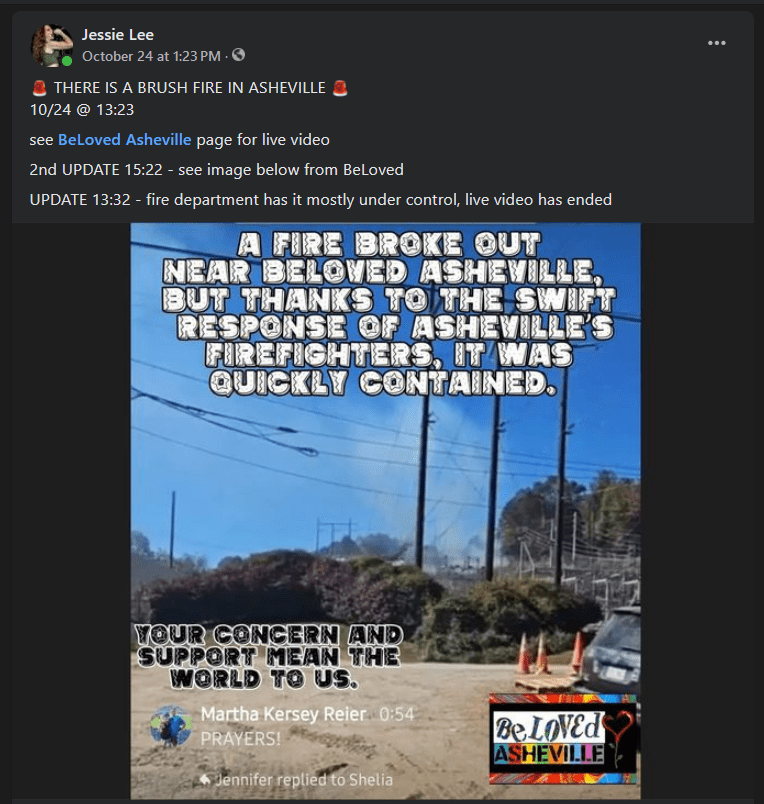The width and height of the screenshot is (764, 804).
Task: Click the 2nd UPDATE 15:22 text line
Action: (x=216, y=169)
